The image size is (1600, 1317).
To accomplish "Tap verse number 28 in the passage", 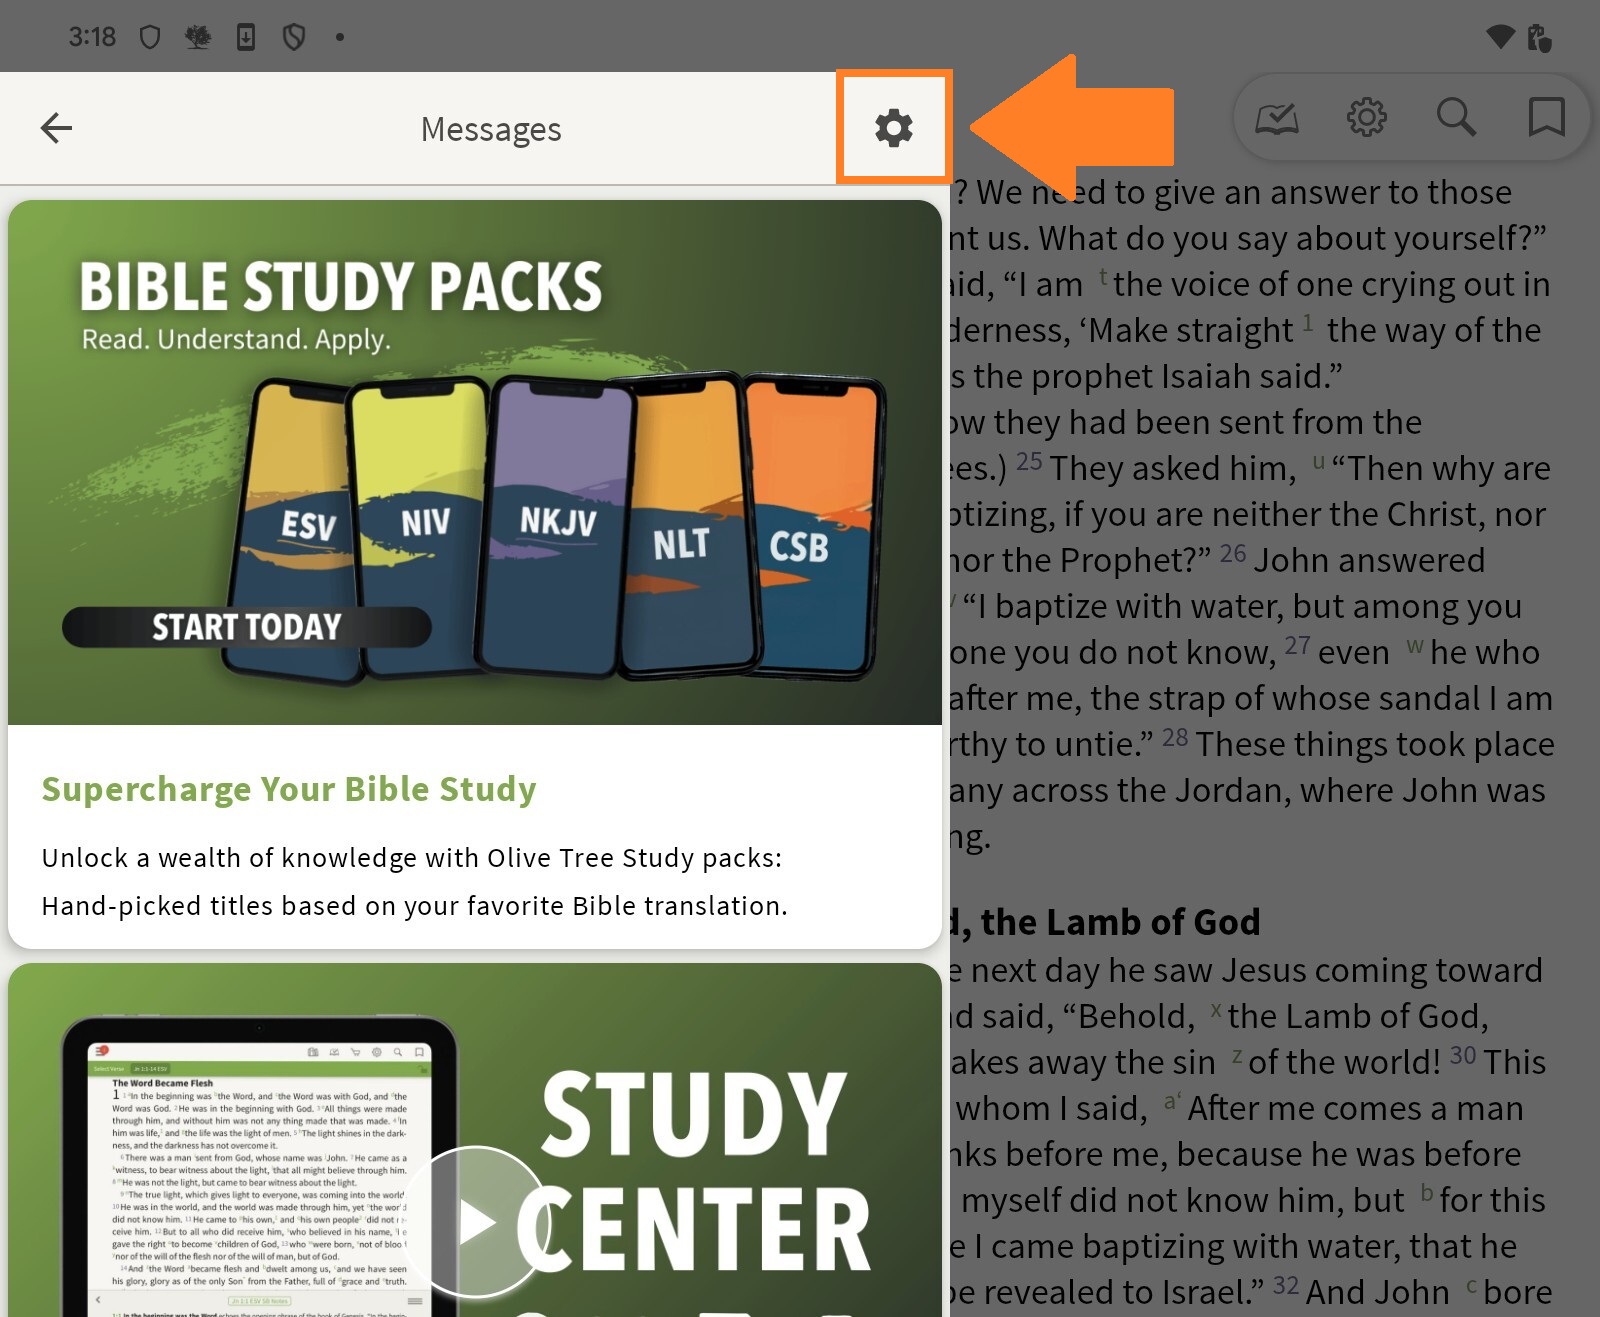I will [1175, 738].
